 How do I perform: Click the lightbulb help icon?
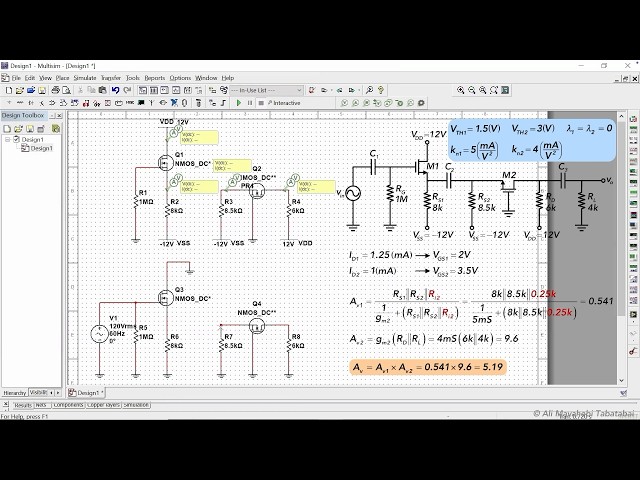pos(381,90)
